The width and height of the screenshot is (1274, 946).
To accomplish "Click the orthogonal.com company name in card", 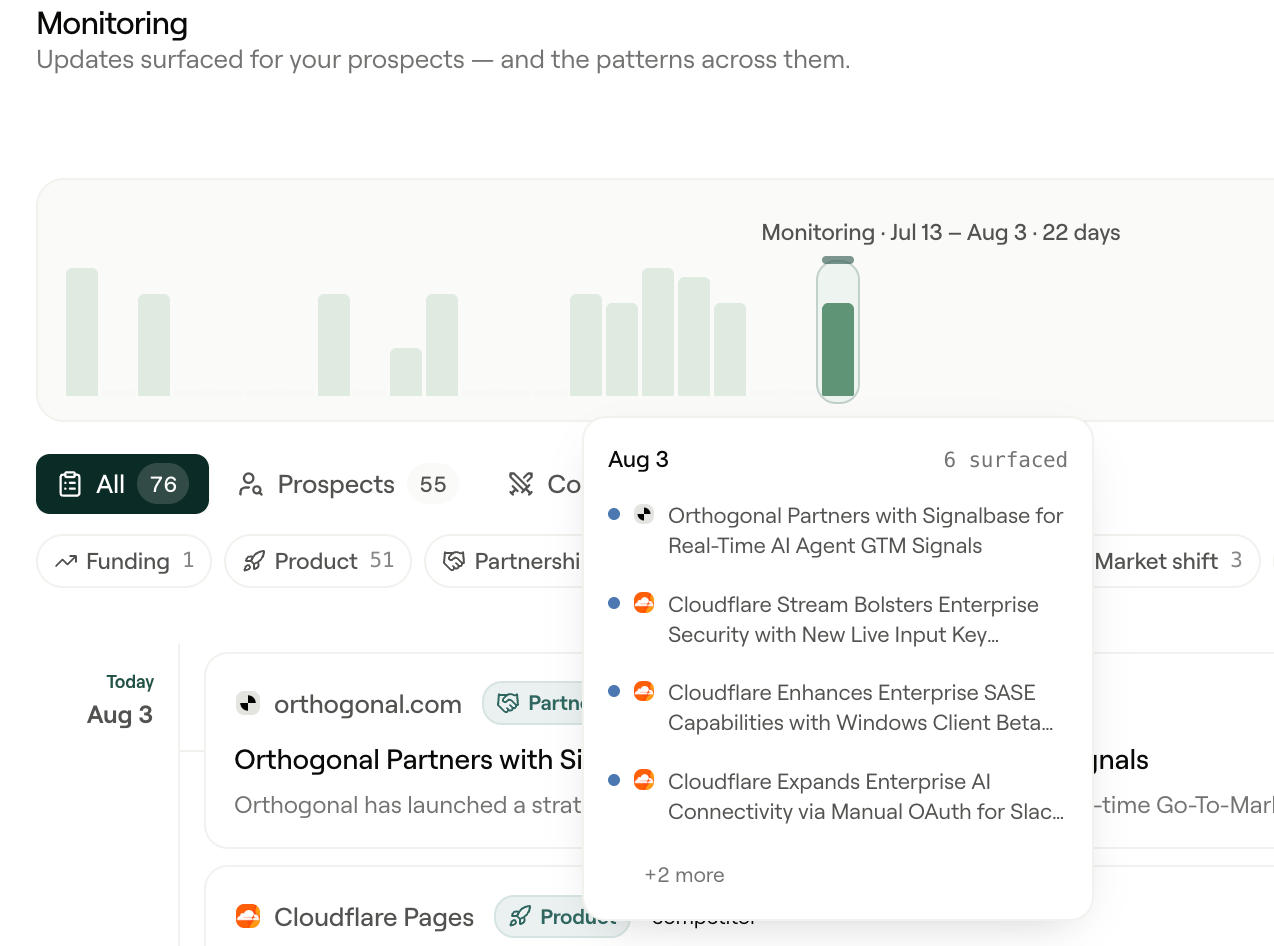I will pos(368,704).
